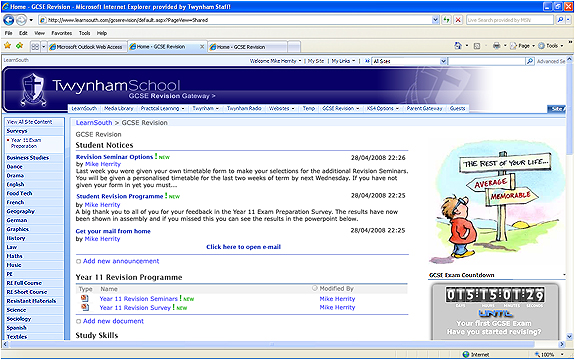Viewport: 575px width, 360px height.
Task: Click the green Refresh page icon
Action: click(446, 20)
